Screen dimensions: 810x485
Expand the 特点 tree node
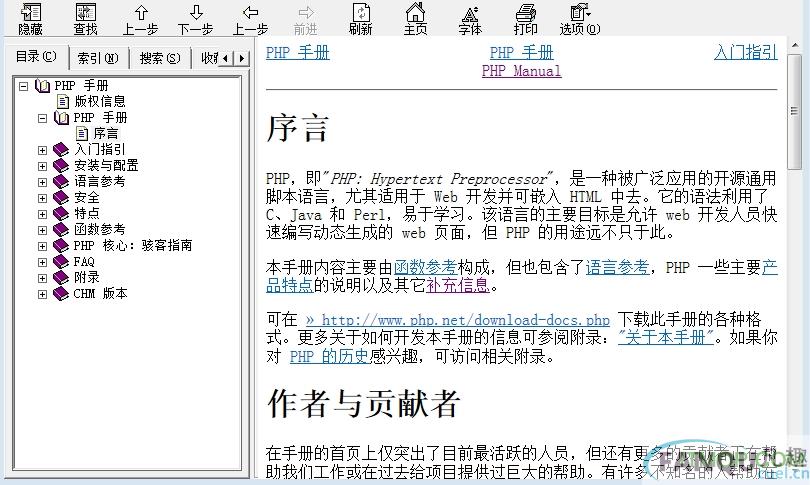click(x=42, y=214)
